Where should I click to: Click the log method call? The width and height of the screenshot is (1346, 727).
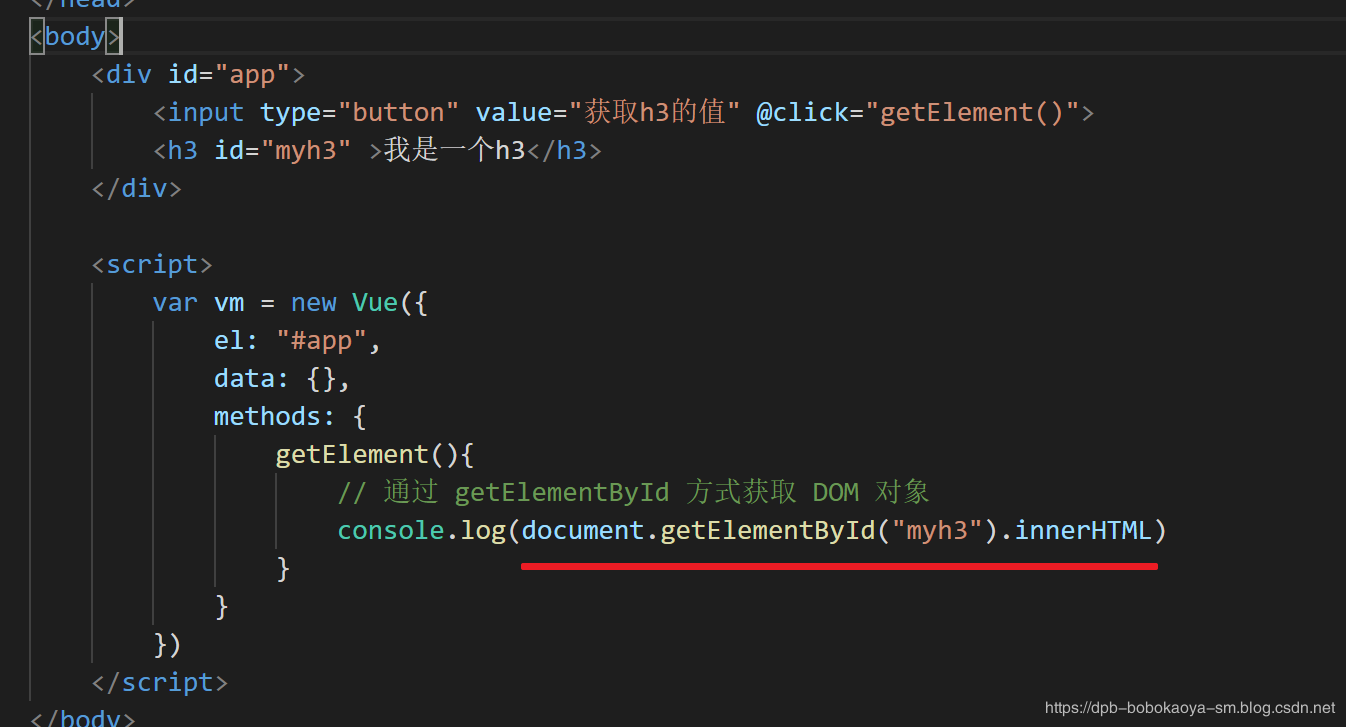(x=483, y=530)
